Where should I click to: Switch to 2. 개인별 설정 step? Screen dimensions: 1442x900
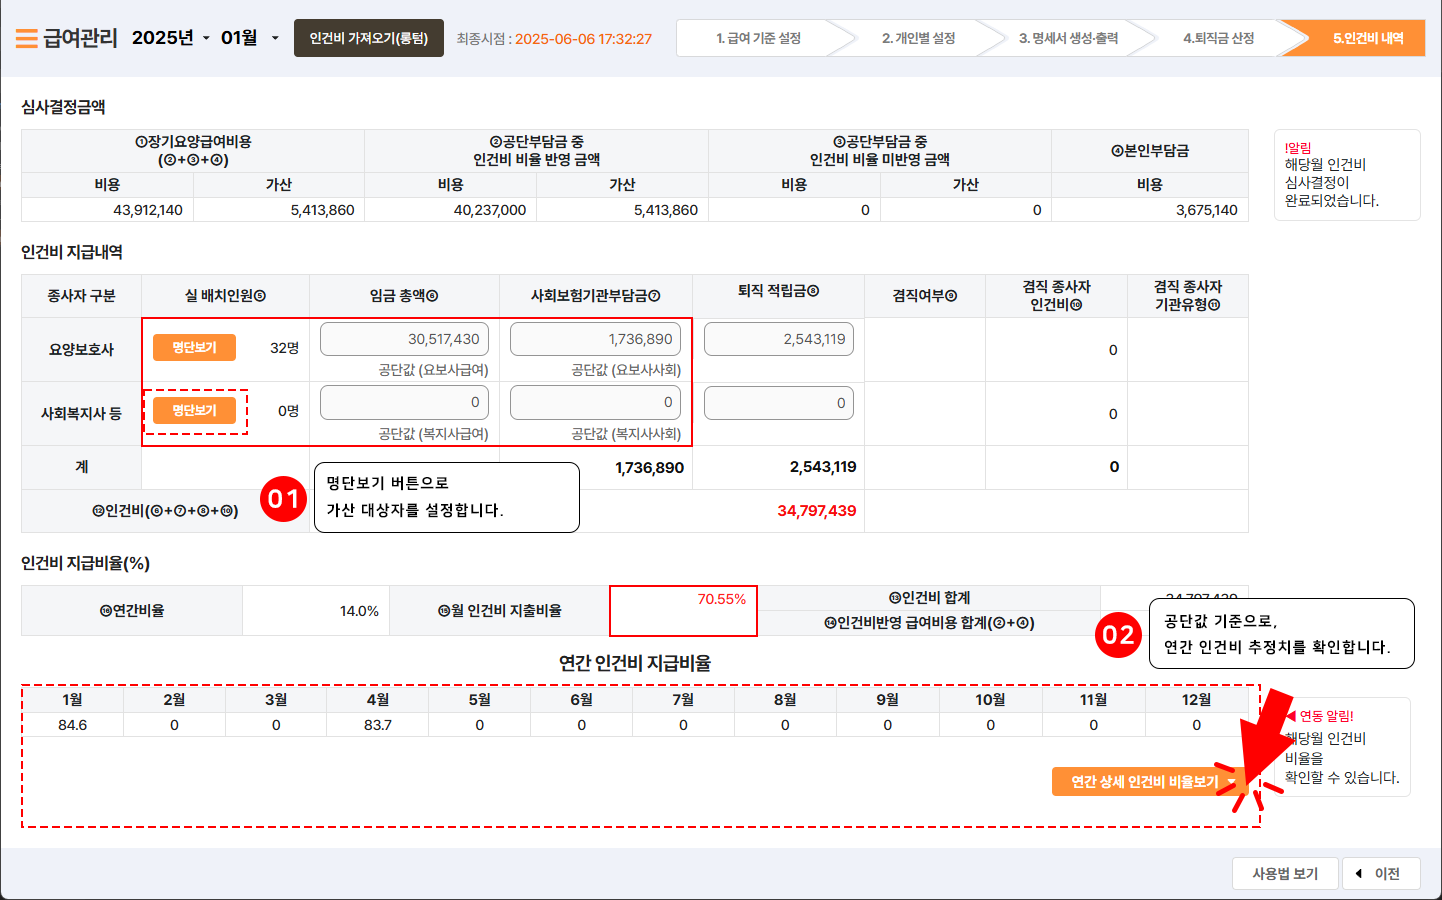[x=918, y=38]
